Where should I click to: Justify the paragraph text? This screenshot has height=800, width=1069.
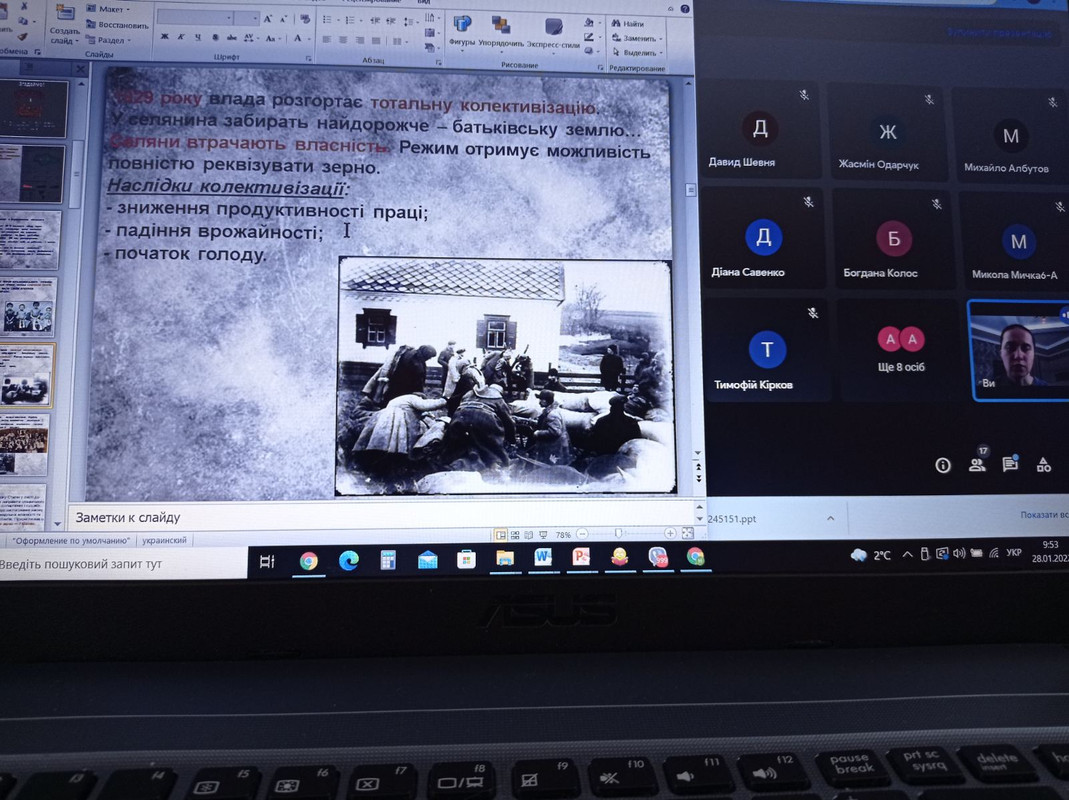click(x=376, y=41)
